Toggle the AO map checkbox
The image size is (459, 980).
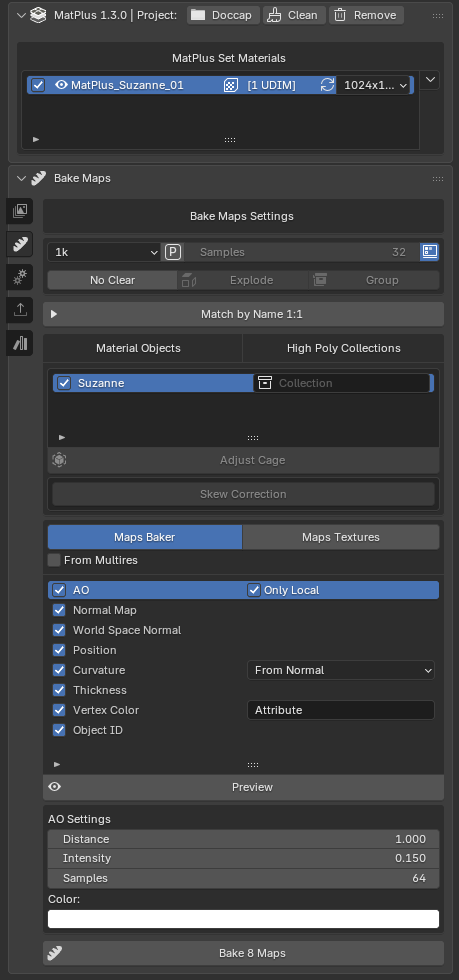point(59,590)
